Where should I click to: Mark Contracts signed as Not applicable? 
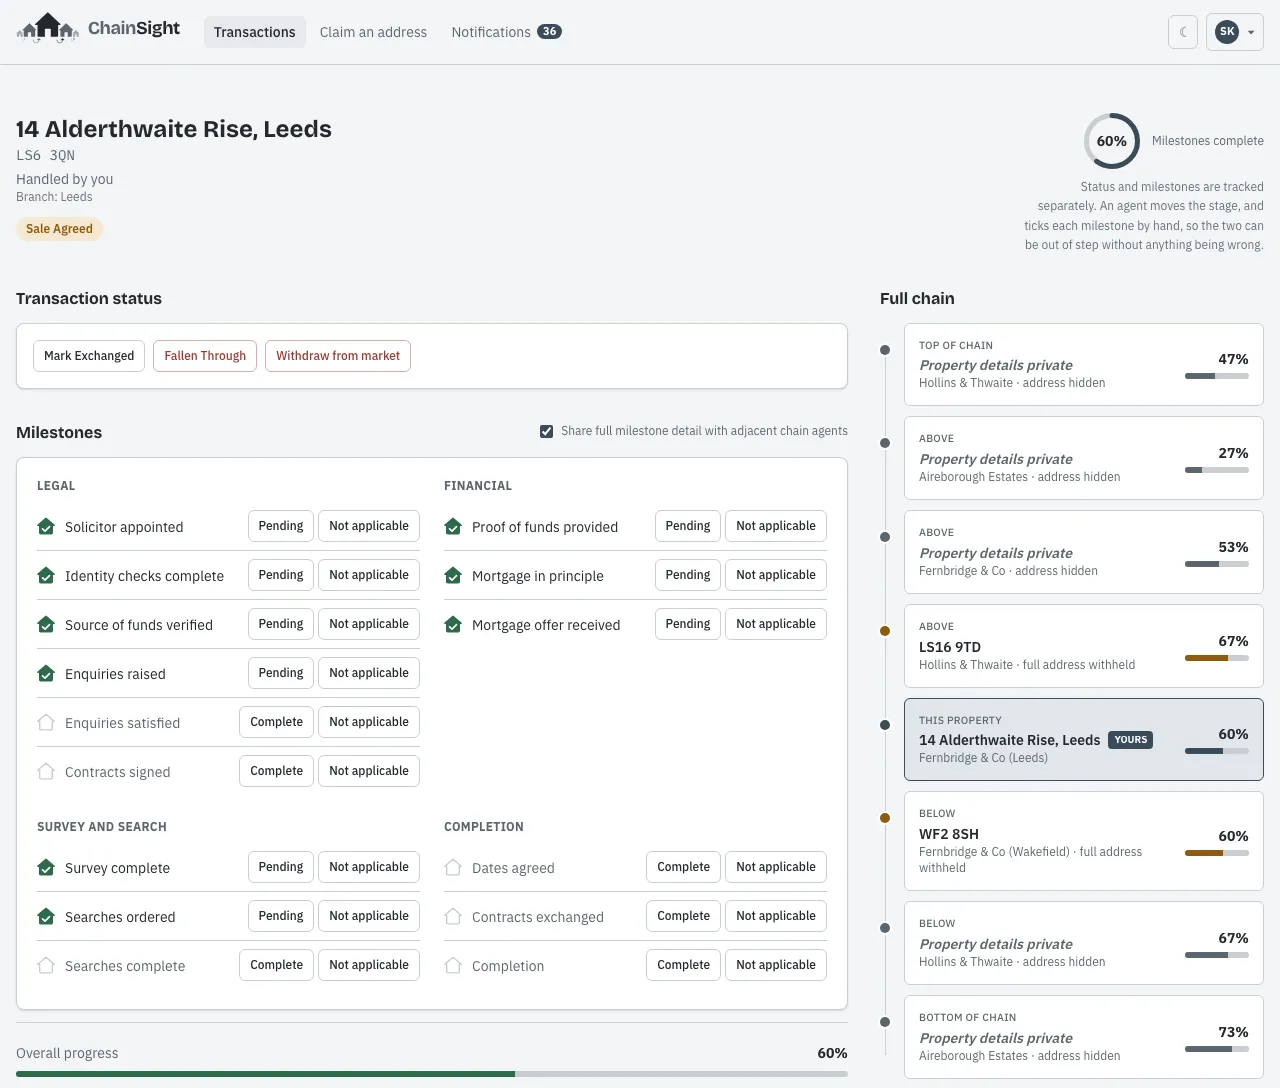369,771
